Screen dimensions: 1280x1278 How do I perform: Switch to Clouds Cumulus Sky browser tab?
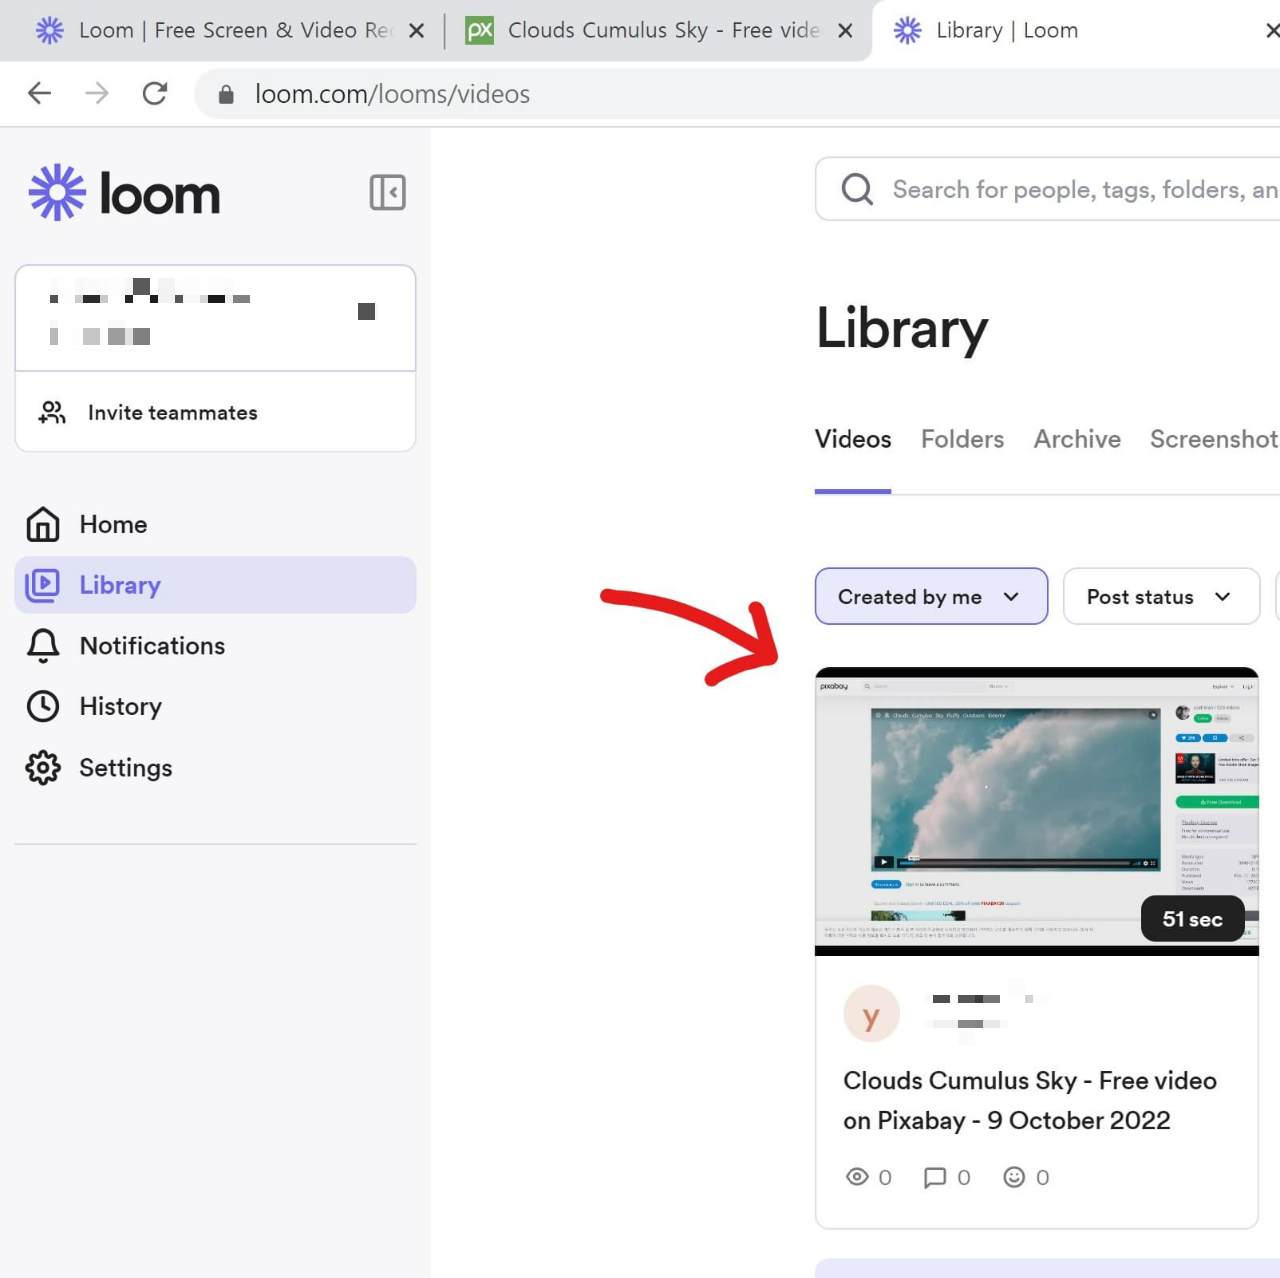[660, 30]
